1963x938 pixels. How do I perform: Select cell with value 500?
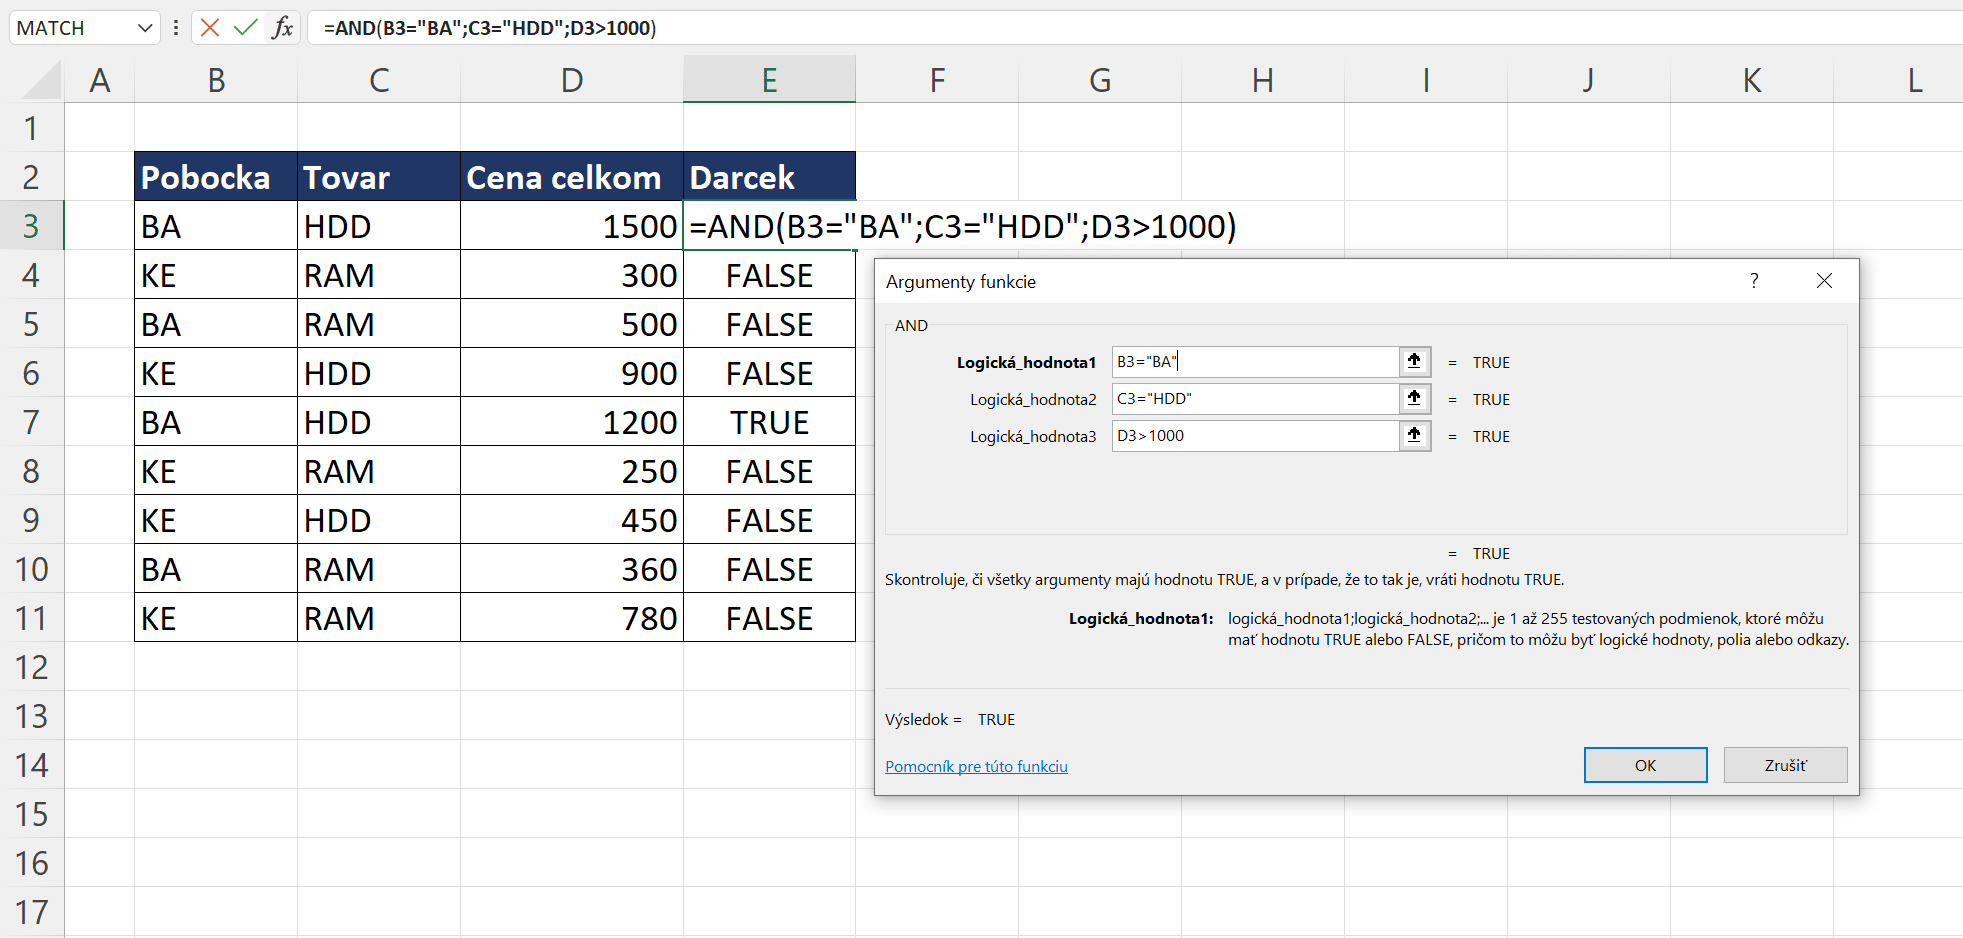pos(572,324)
